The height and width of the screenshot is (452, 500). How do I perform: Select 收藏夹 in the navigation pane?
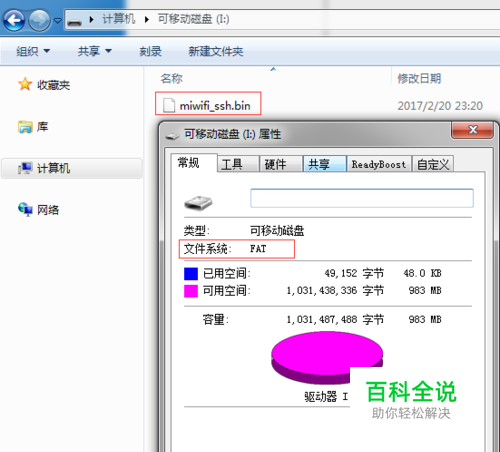coord(53,85)
